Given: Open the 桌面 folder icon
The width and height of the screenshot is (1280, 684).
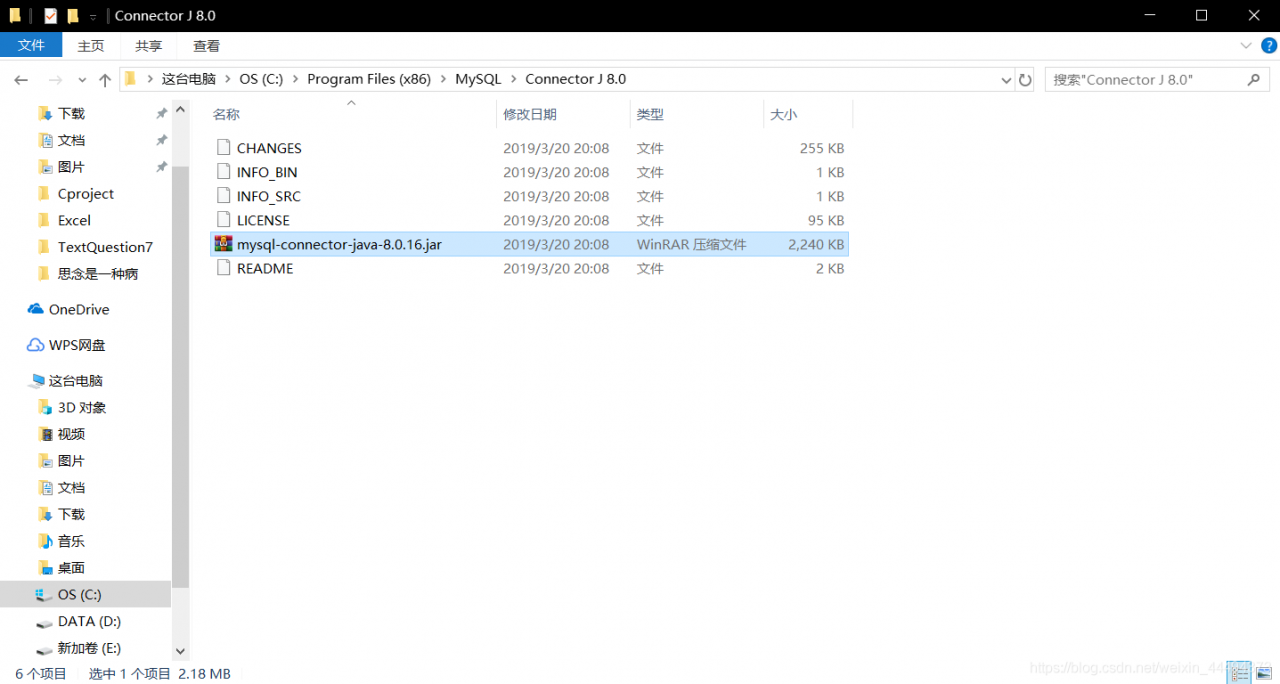Looking at the screenshot, I should click(x=45, y=568).
